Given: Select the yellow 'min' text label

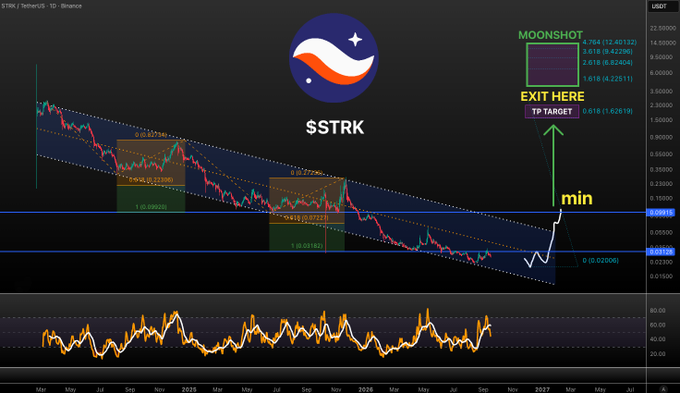Looking at the screenshot, I should pos(577,198).
